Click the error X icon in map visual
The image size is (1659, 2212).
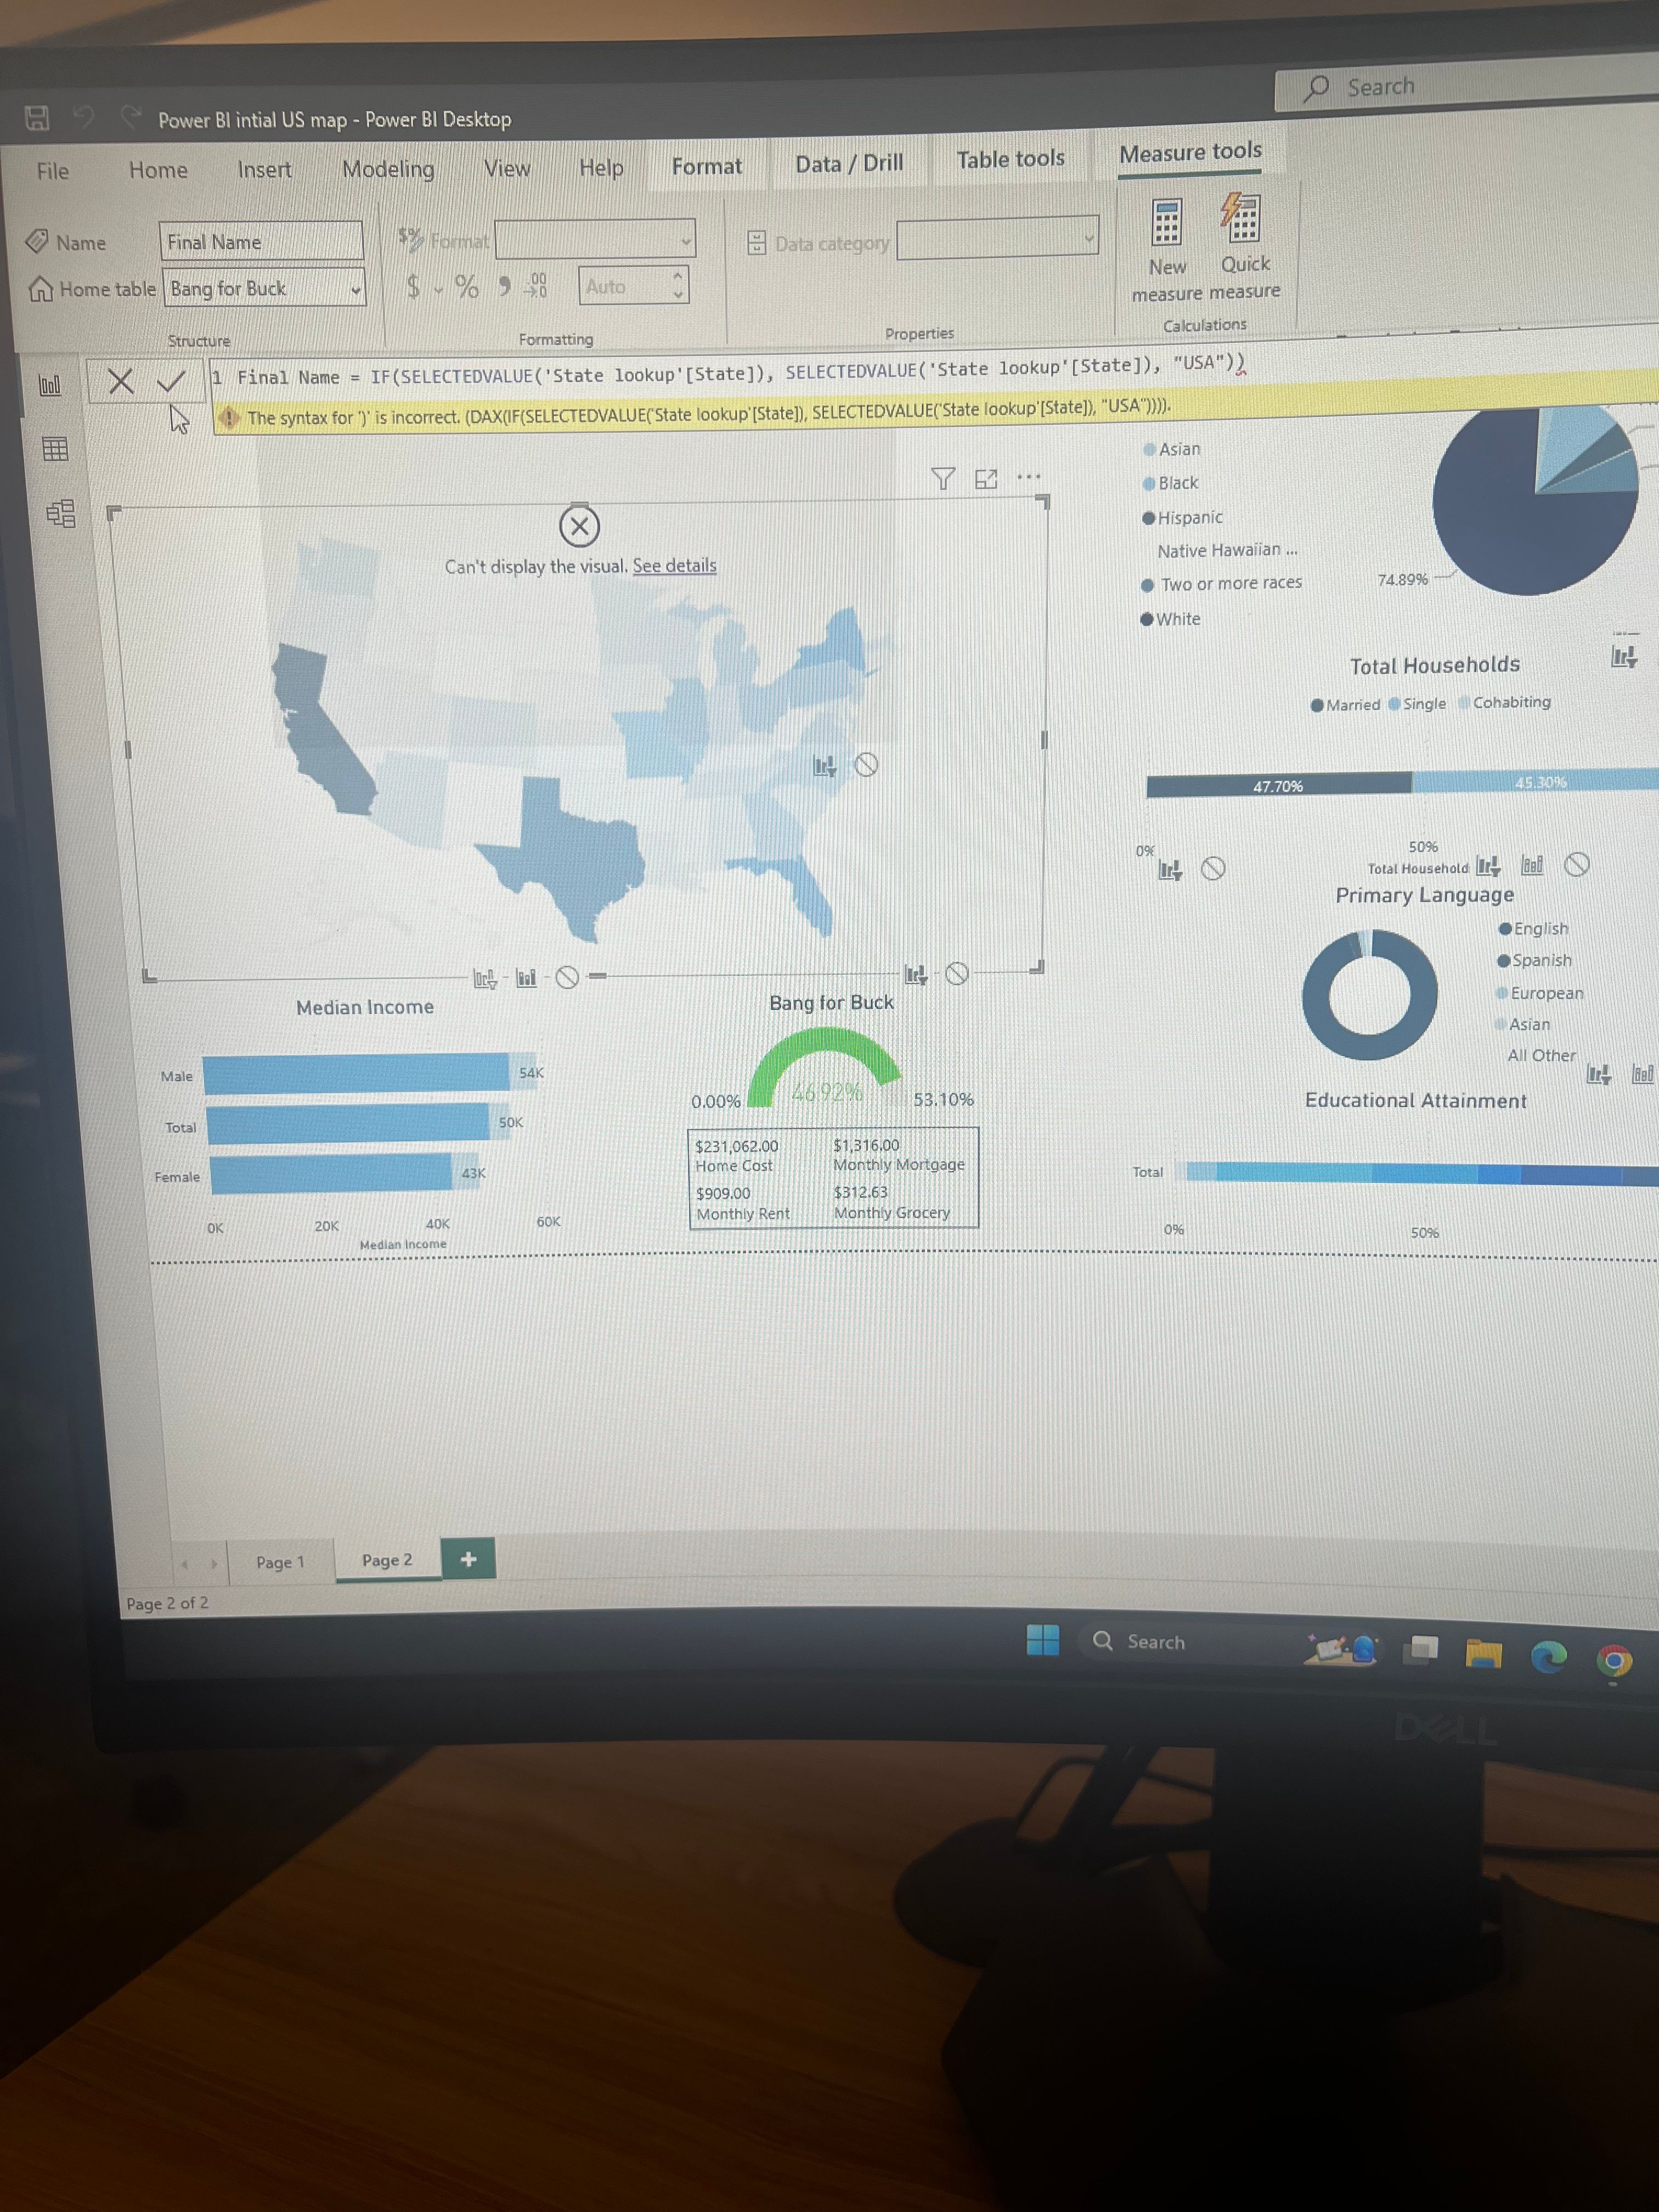click(579, 526)
